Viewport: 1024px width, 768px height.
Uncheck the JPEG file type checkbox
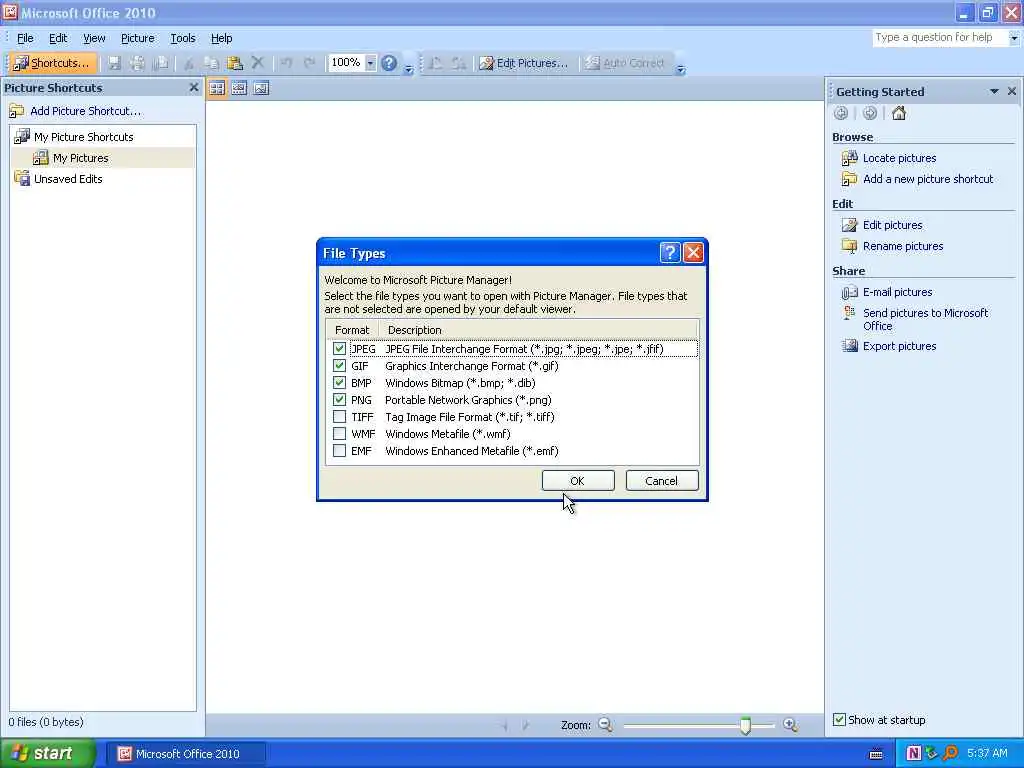(x=339, y=349)
